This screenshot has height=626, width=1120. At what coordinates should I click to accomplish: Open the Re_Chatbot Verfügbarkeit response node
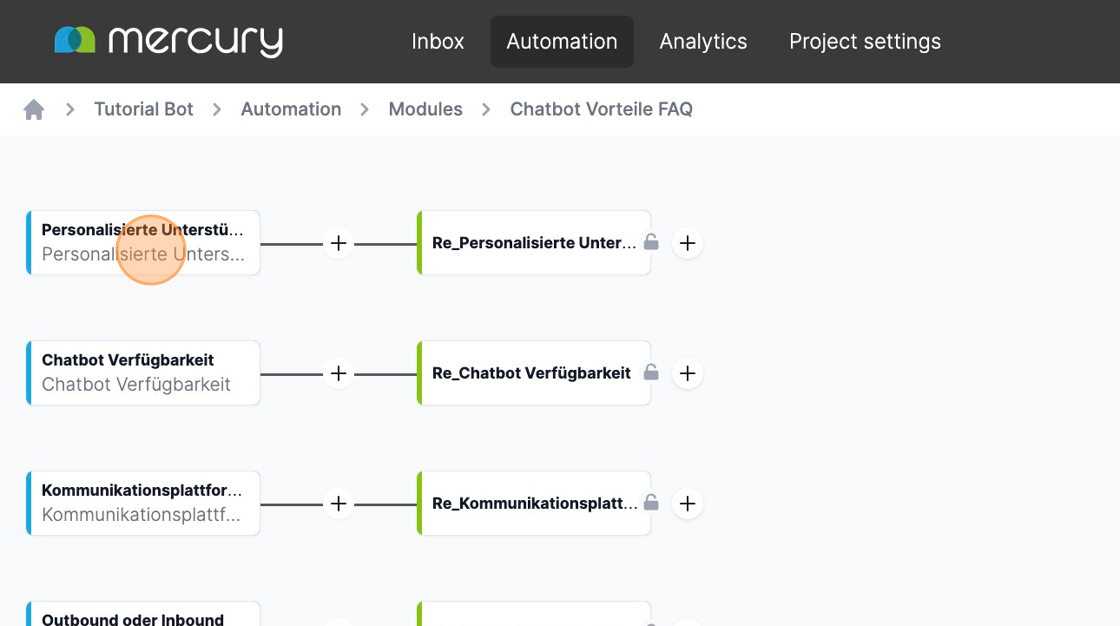(x=530, y=373)
